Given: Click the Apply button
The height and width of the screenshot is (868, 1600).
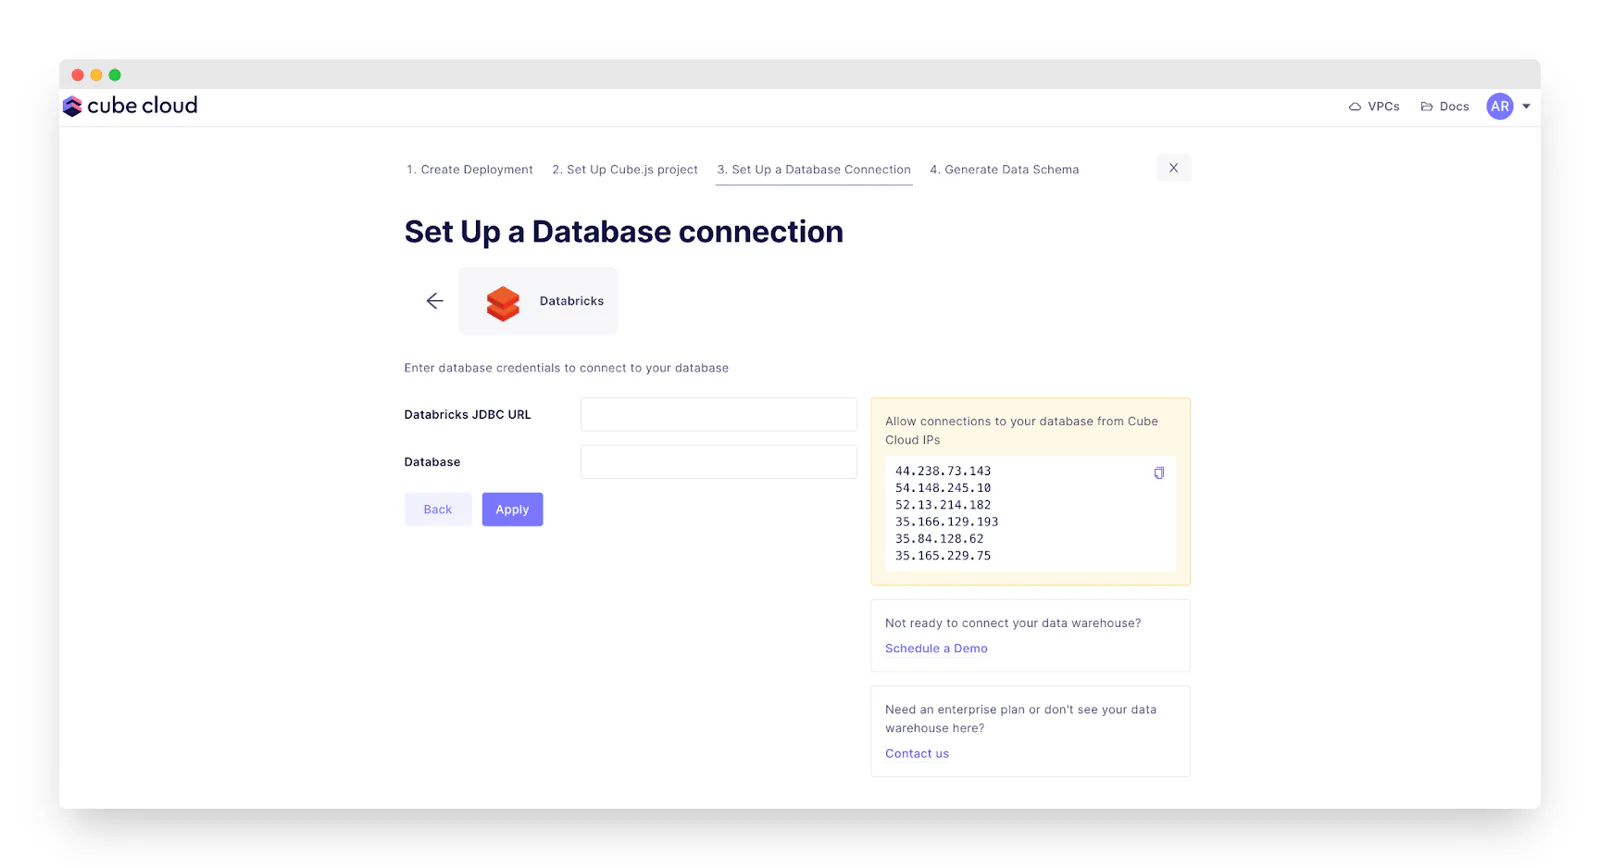Looking at the screenshot, I should point(512,509).
